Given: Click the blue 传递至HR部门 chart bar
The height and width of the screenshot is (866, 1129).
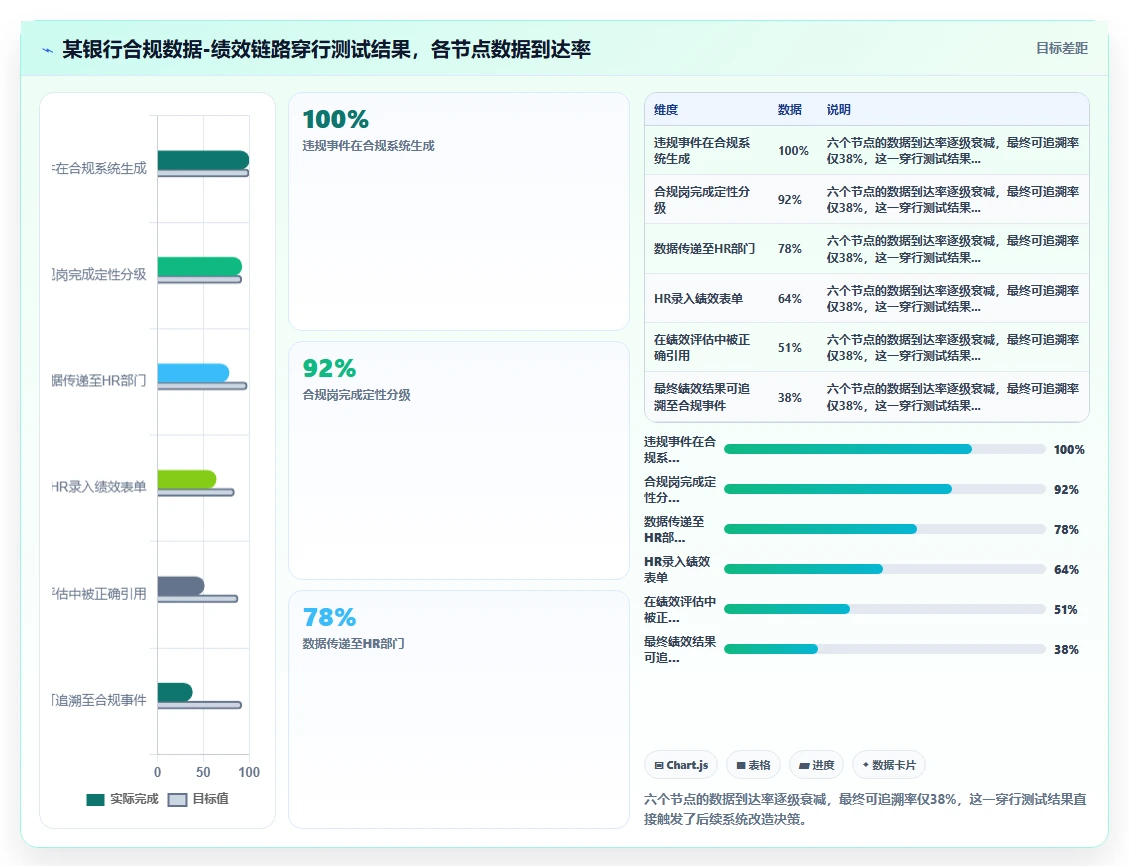Looking at the screenshot, I should (193, 373).
